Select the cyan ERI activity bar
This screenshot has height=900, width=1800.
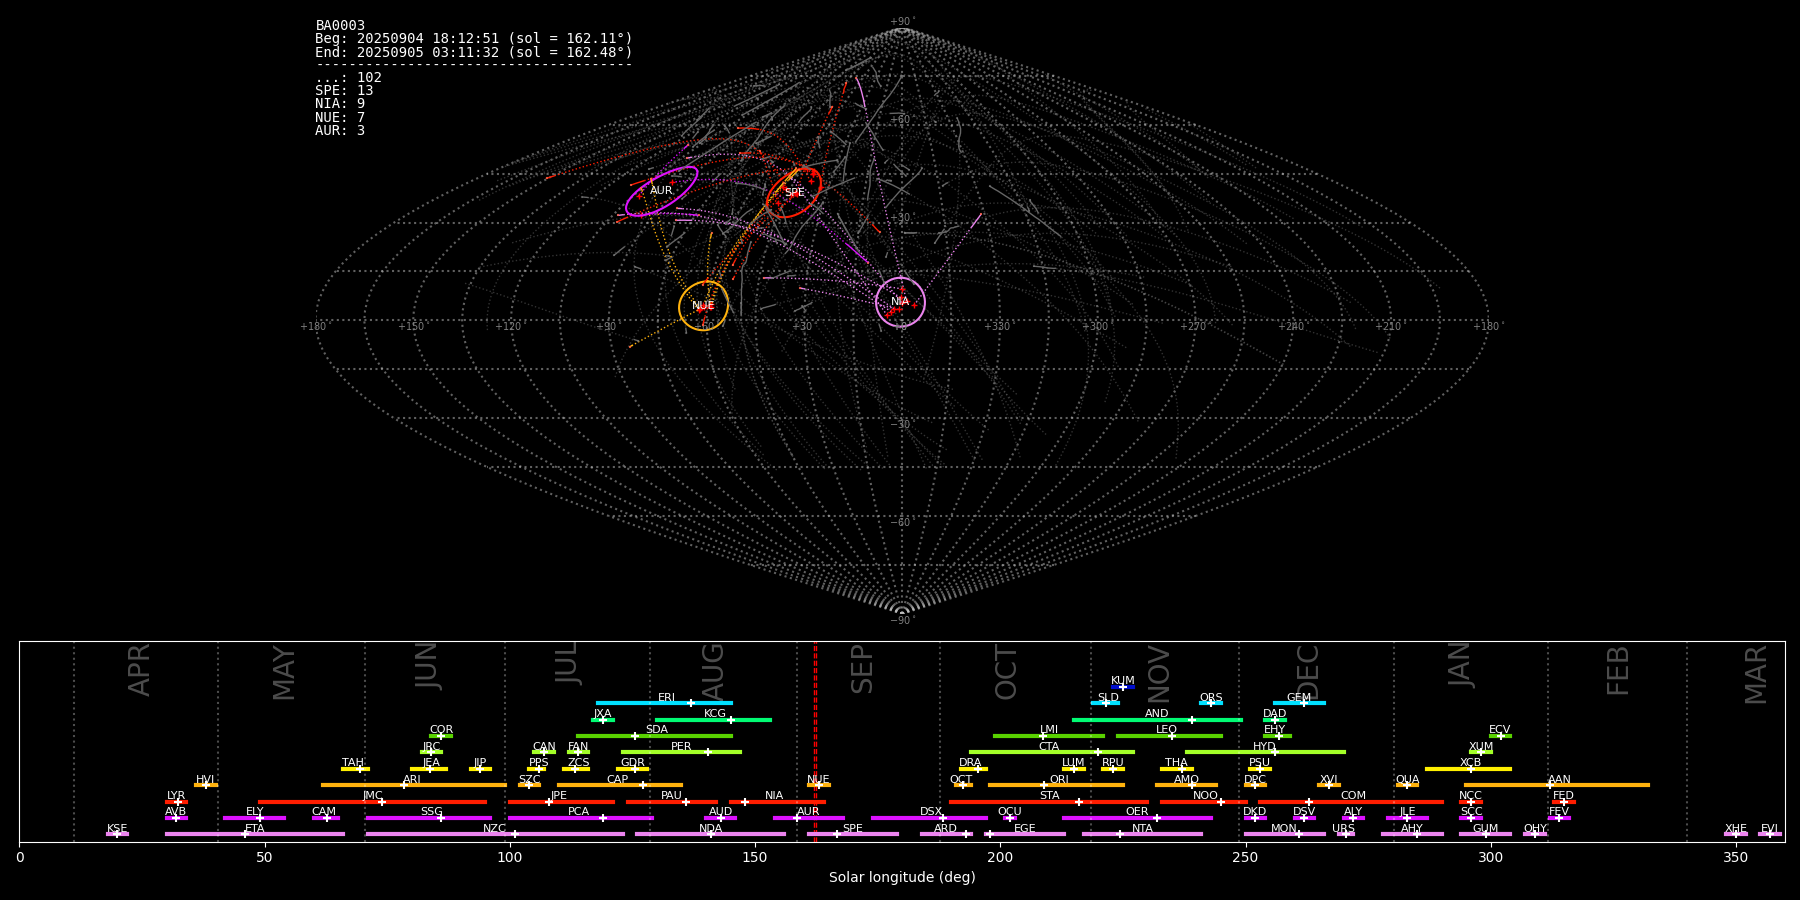tap(640, 703)
